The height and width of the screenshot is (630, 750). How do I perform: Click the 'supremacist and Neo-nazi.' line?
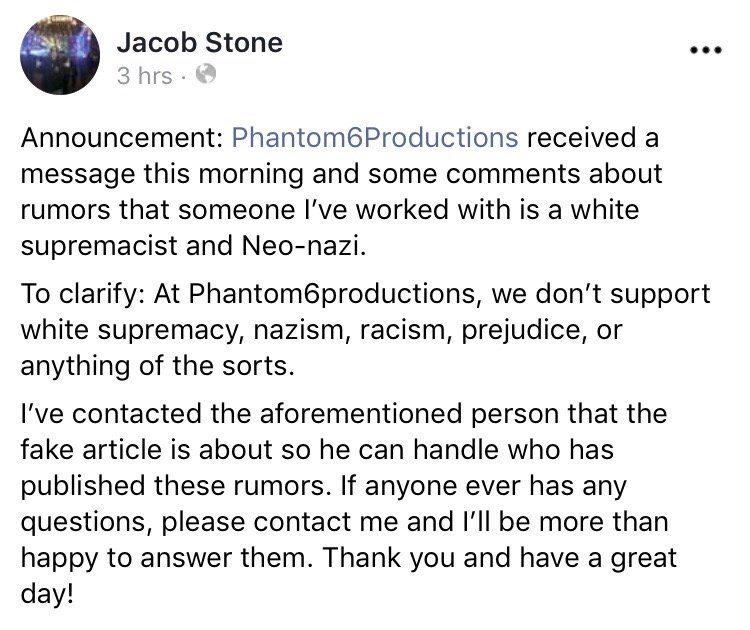pyautogui.click(x=193, y=245)
